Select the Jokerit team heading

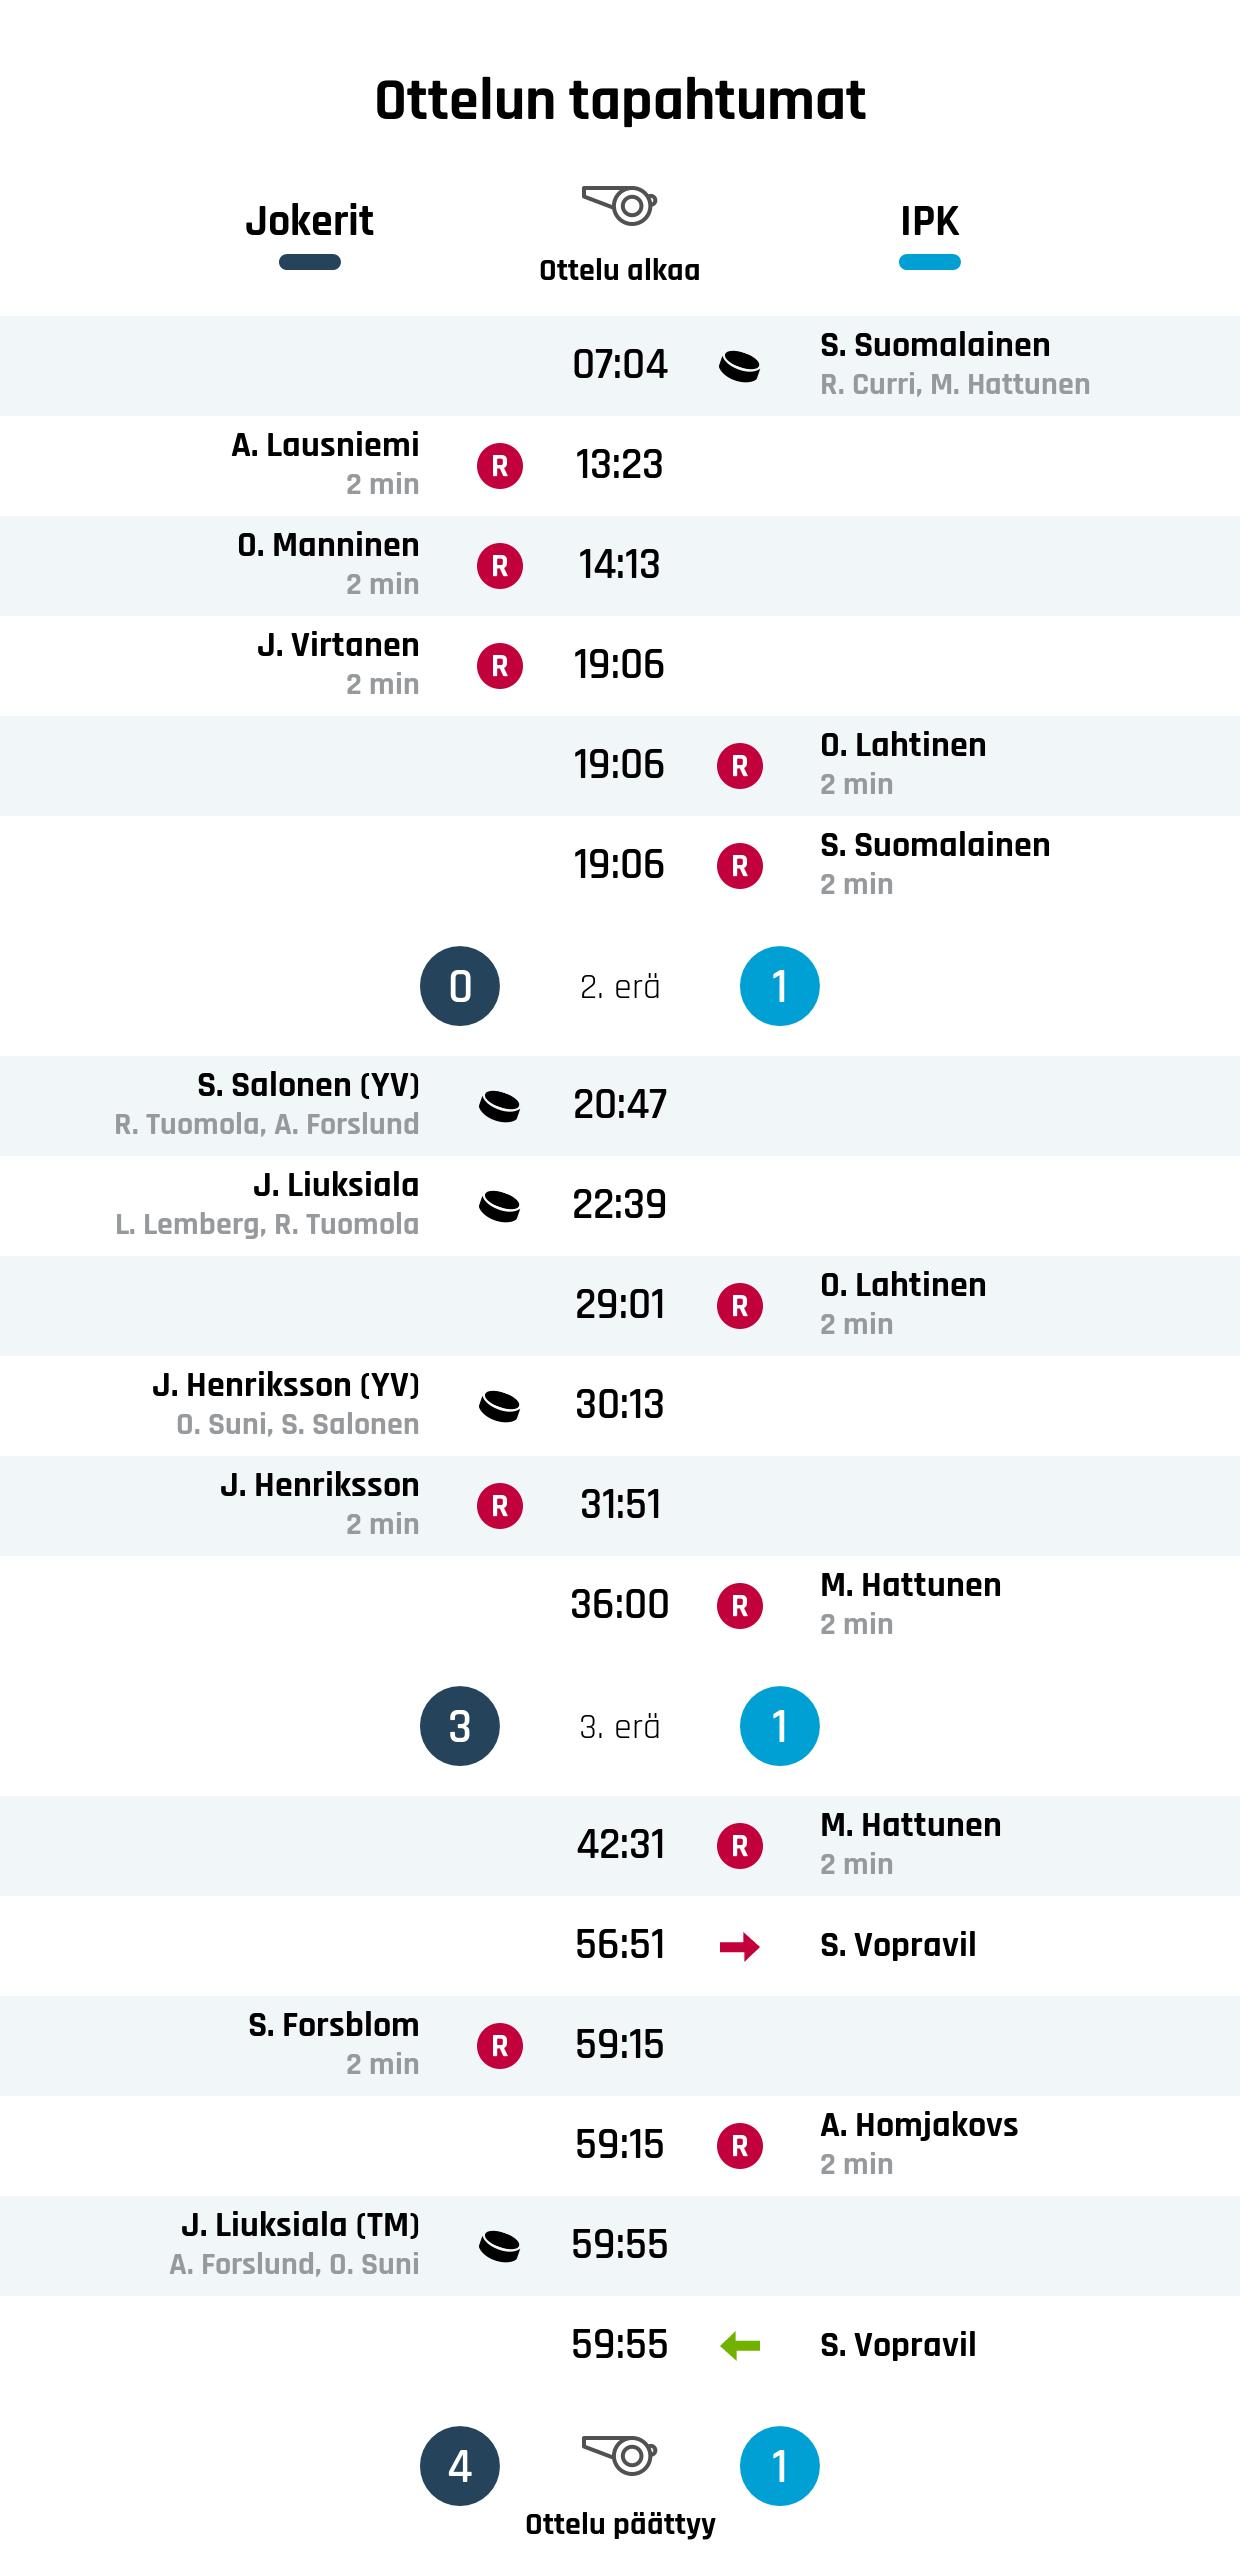click(x=310, y=221)
